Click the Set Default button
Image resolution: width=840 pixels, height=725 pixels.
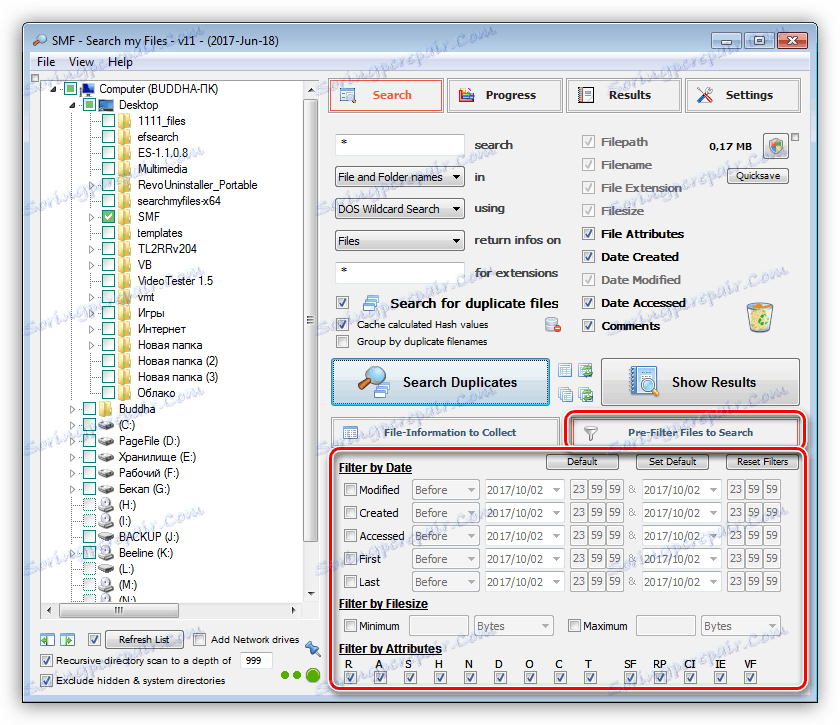(x=672, y=461)
